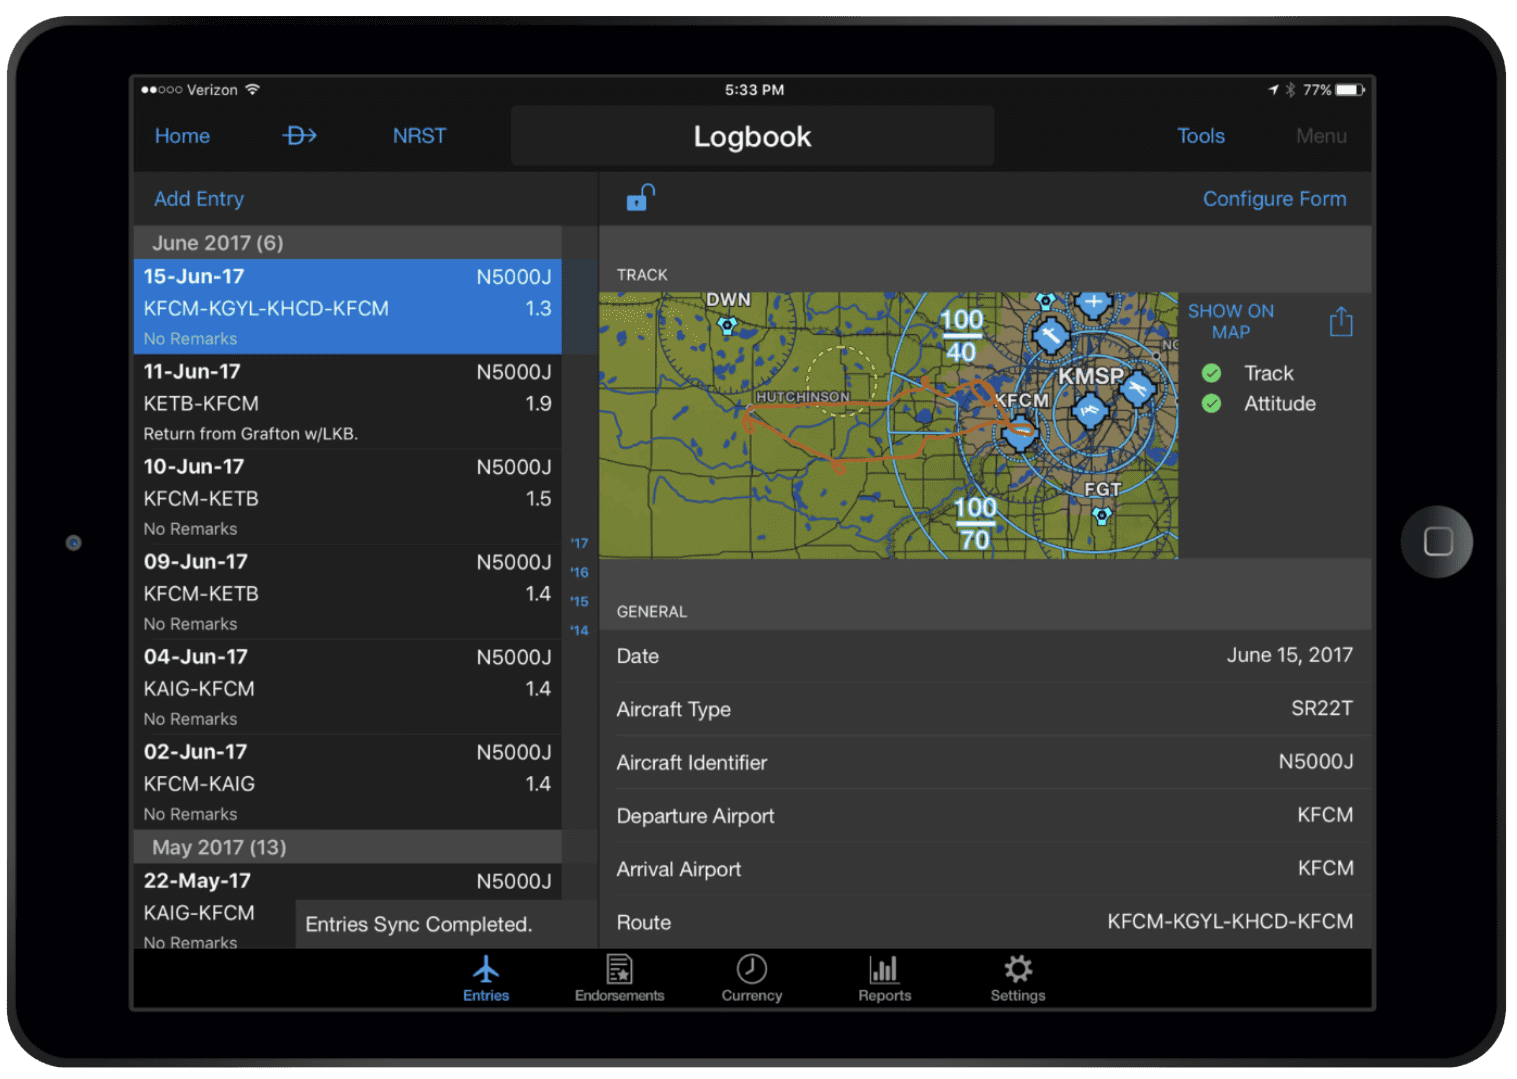Uncheck the Track checkbox
This screenshot has width=1517, height=1079.
[1211, 373]
